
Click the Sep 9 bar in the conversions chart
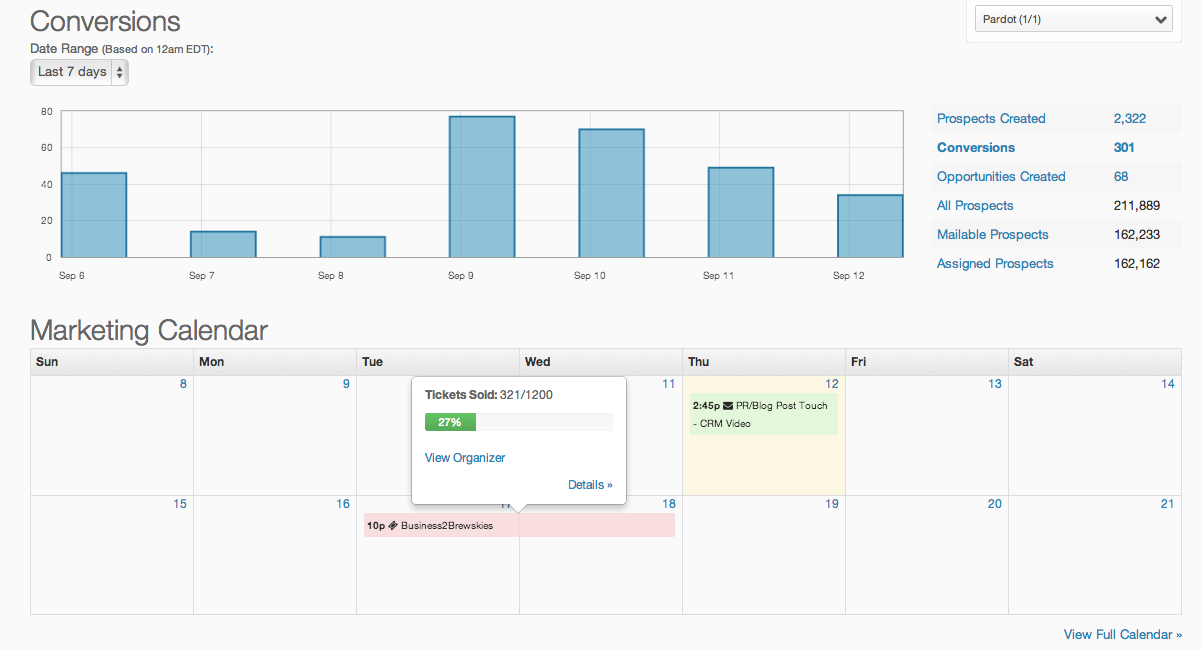[482, 185]
